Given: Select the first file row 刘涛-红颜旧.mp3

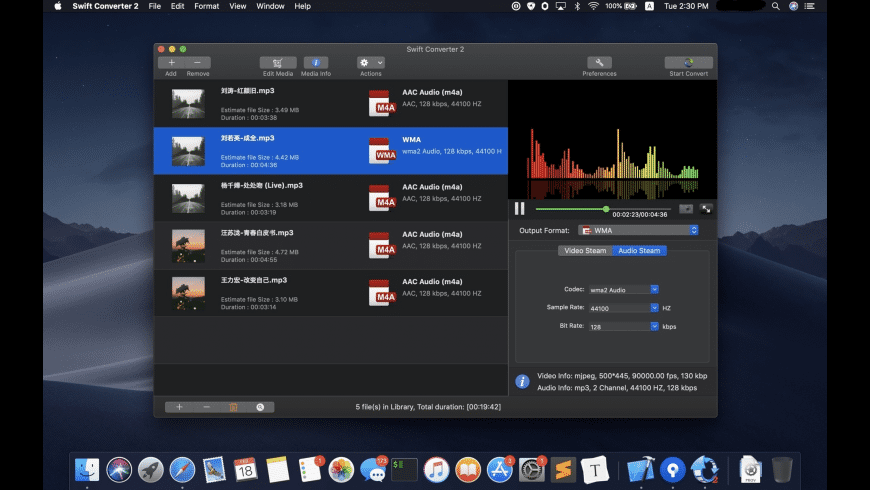Looking at the screenshot, I should [331, 104].
